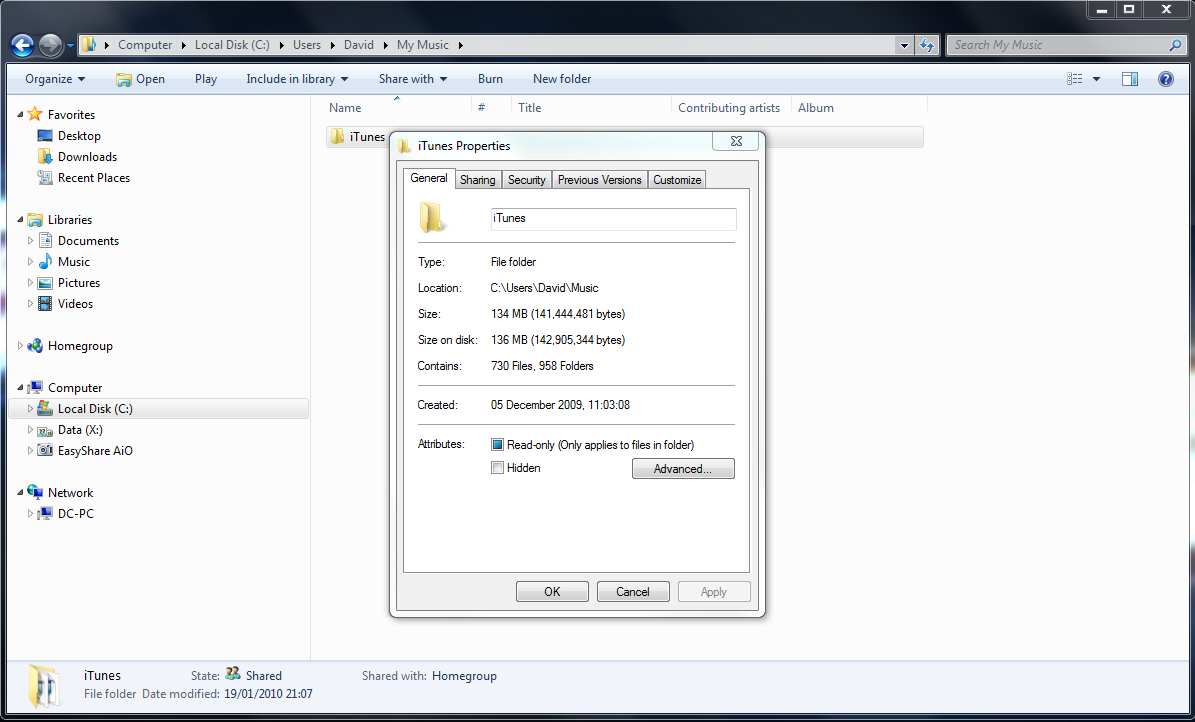Toggle the Read-only attribute checkbox
The image size is (1195, 722).
point(498,444)
